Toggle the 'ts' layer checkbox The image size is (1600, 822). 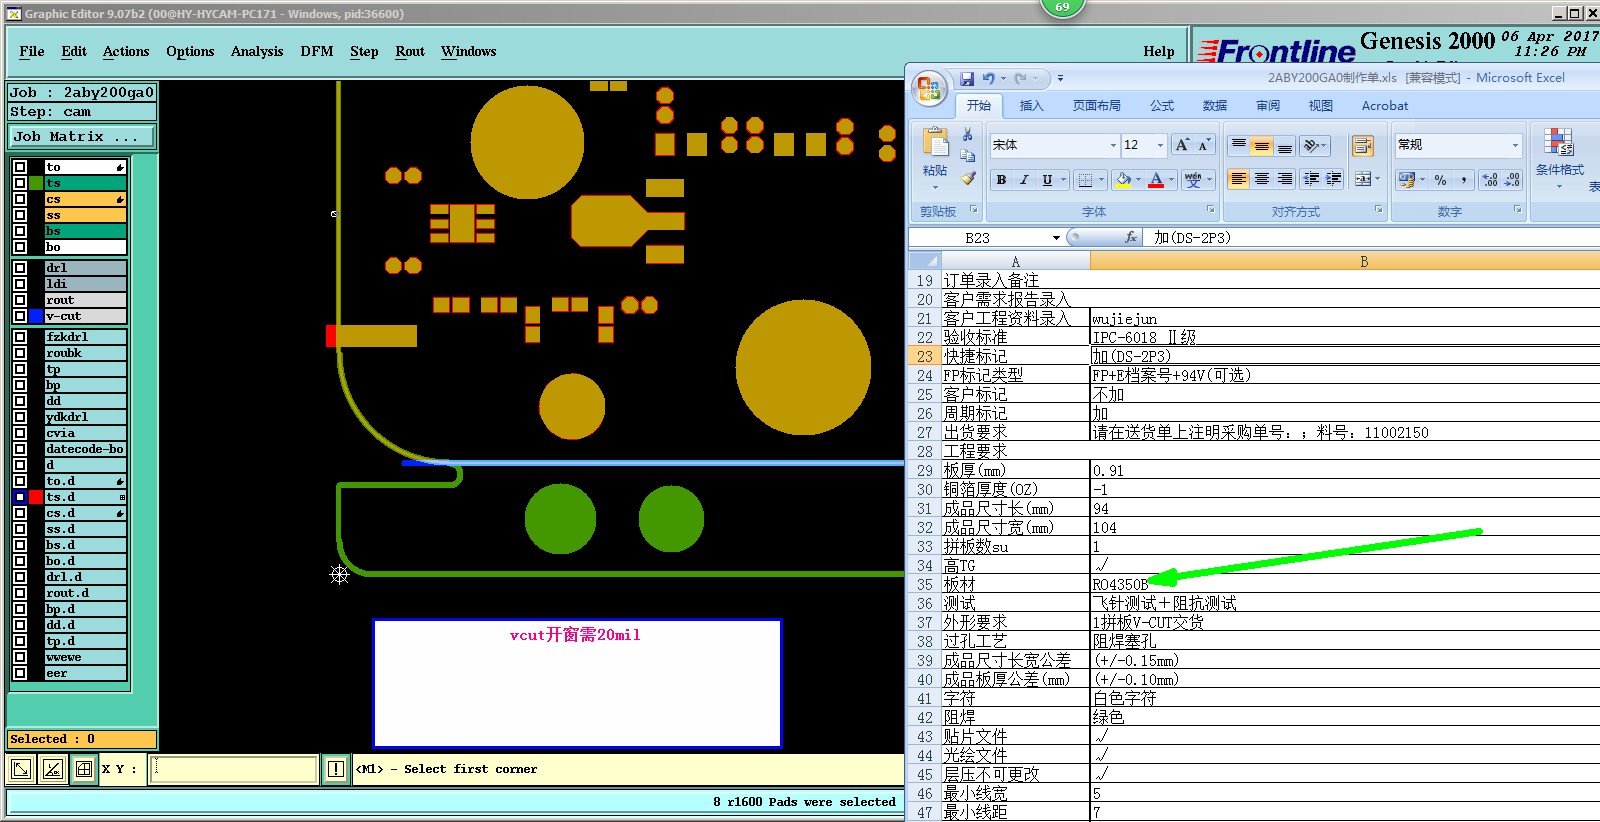(20, 183)
